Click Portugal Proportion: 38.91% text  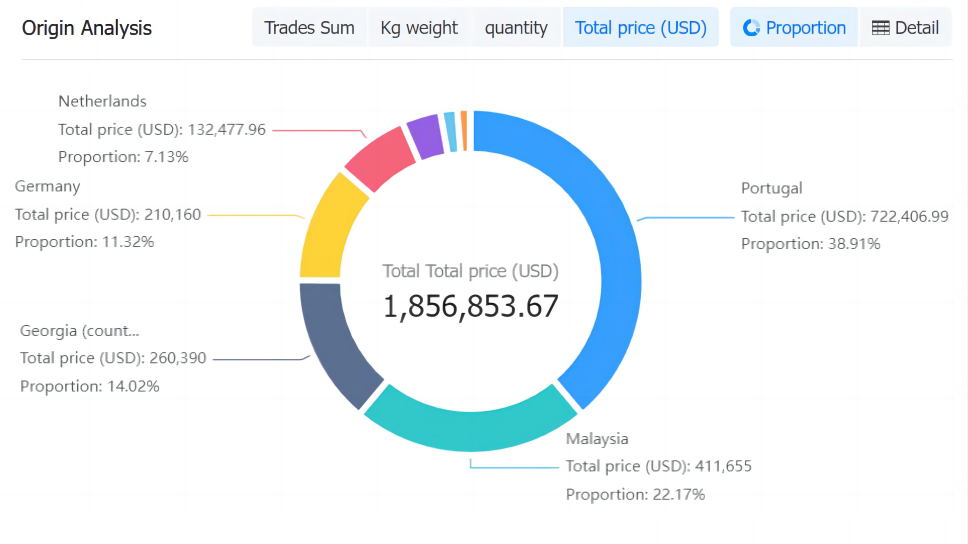pos(810,244)
